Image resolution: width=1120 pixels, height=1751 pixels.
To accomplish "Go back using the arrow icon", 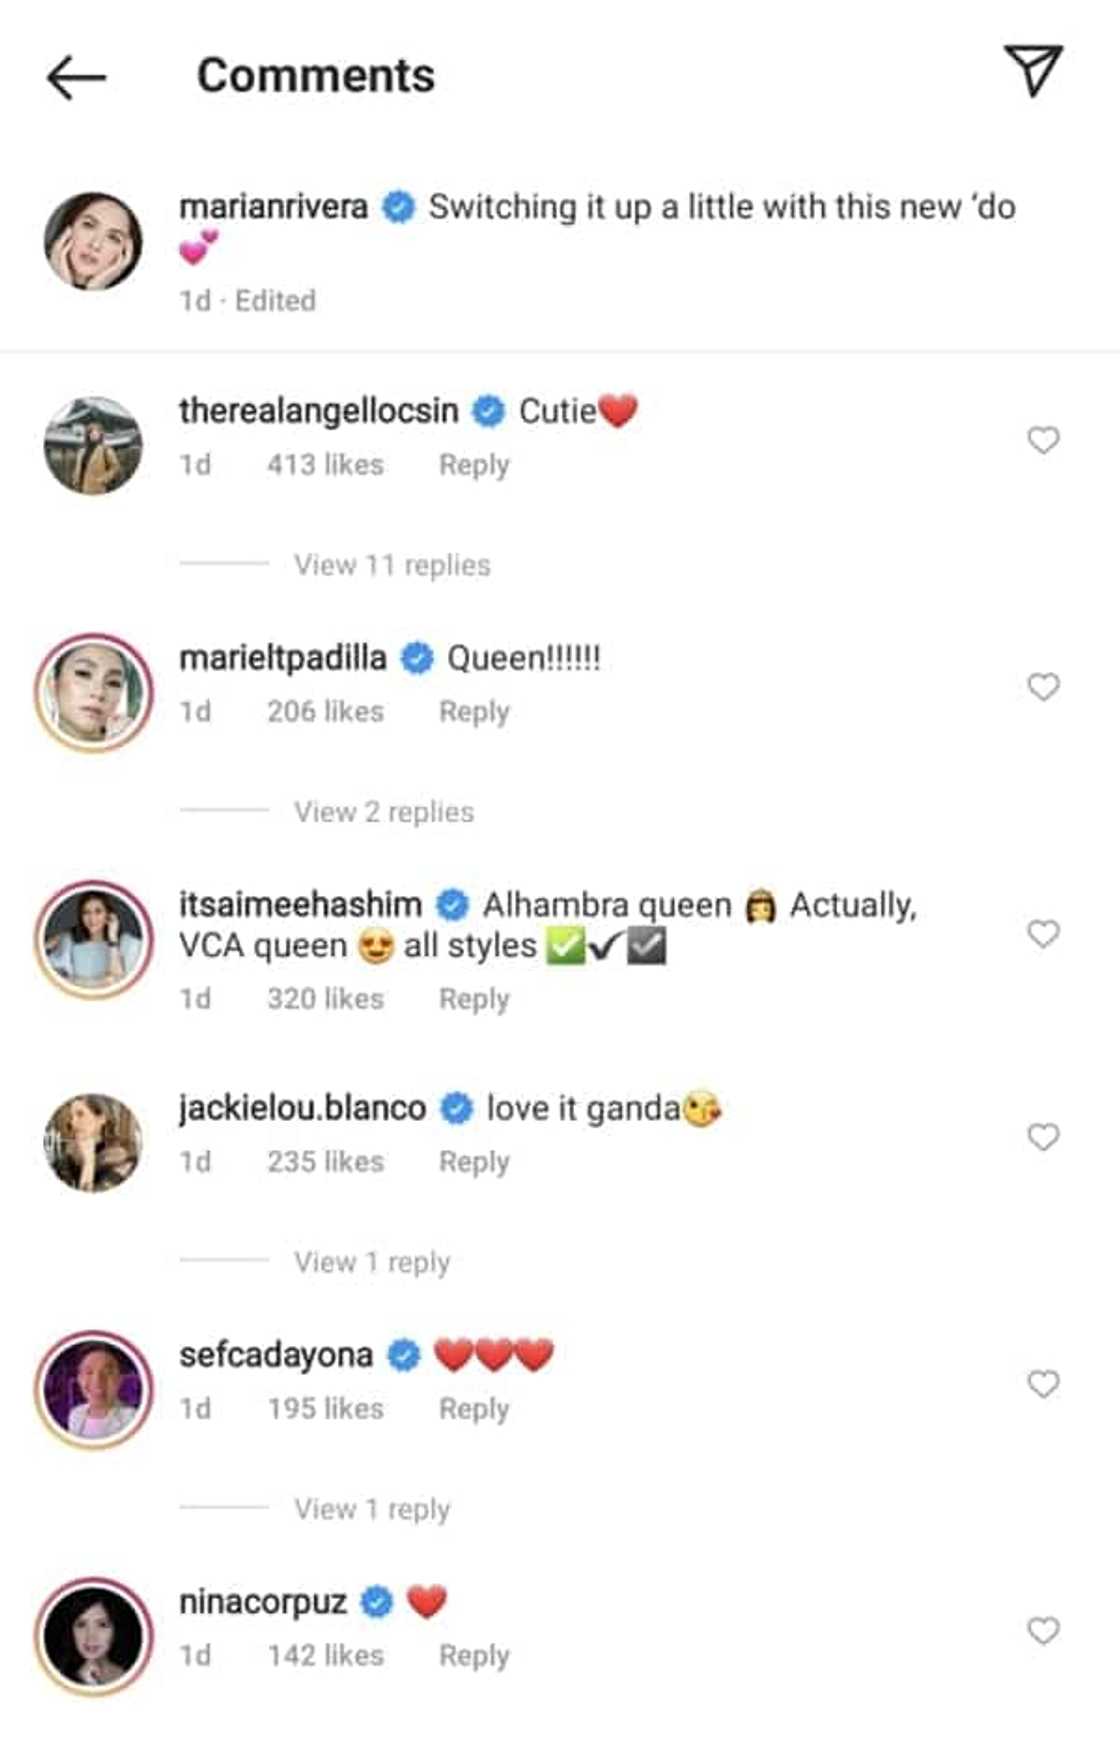I will point(76,77).
